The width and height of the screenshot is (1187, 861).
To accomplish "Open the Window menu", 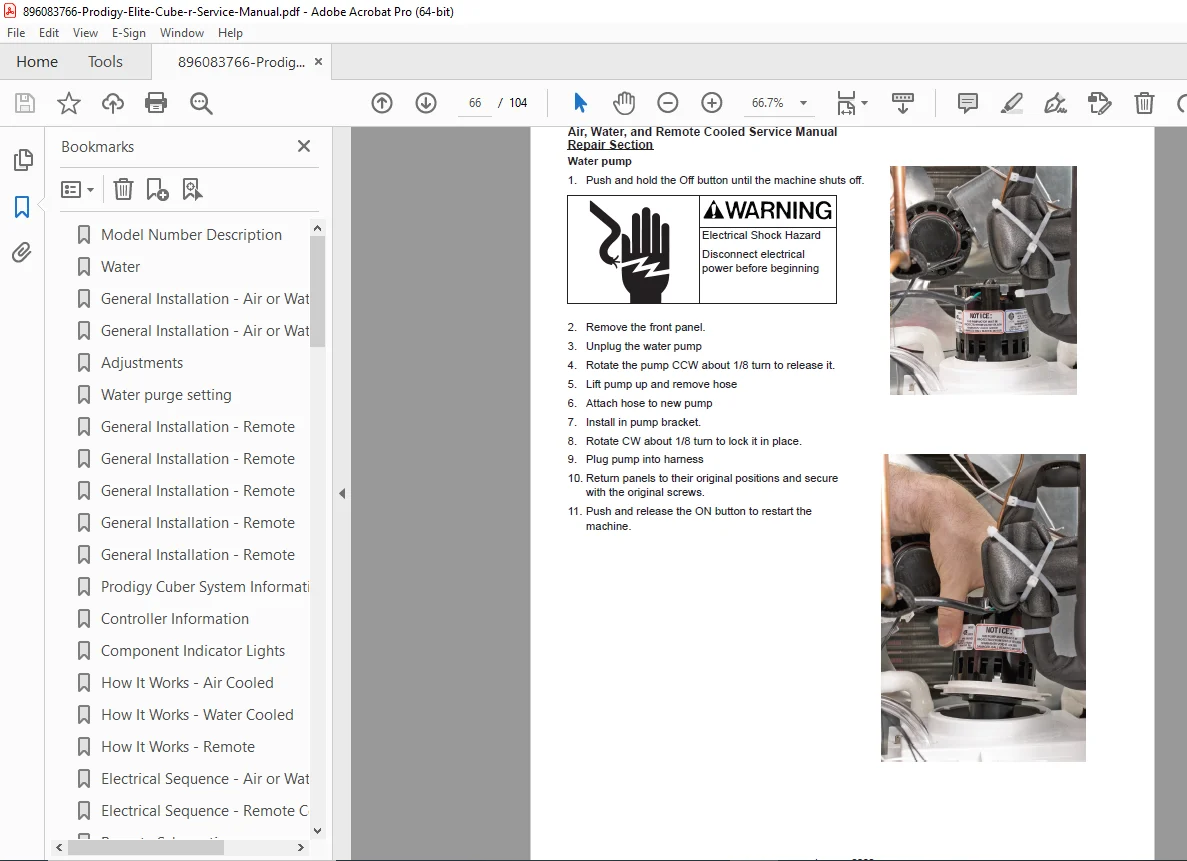I will (182, 33).
